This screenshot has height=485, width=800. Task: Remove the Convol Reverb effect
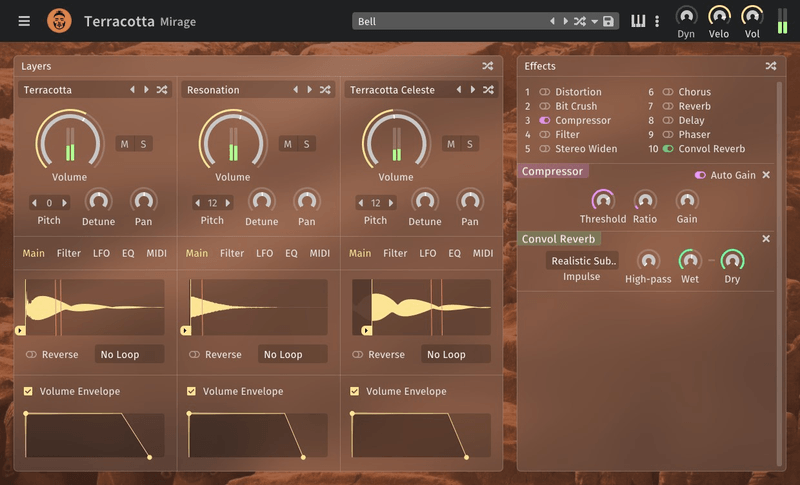(766, 239)
